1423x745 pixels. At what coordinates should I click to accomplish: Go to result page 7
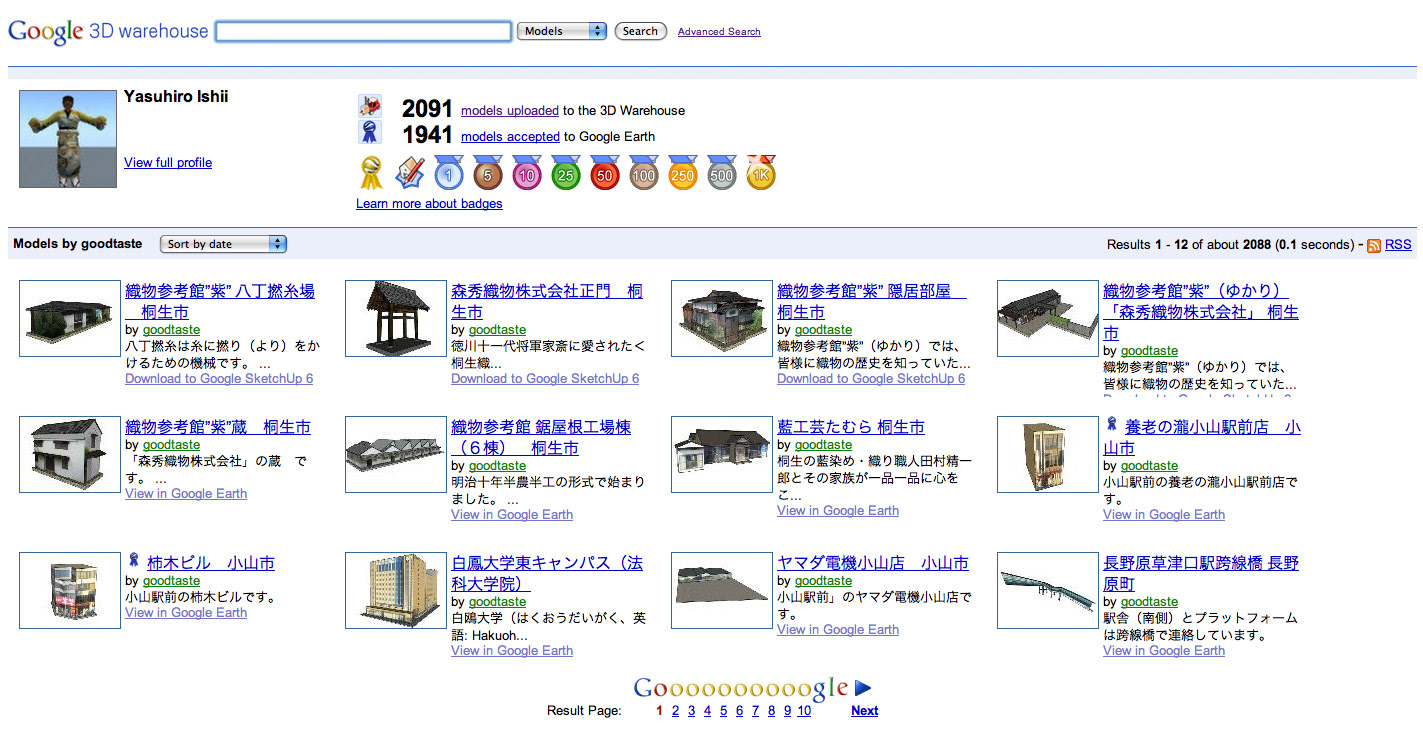tap(755, 711)
